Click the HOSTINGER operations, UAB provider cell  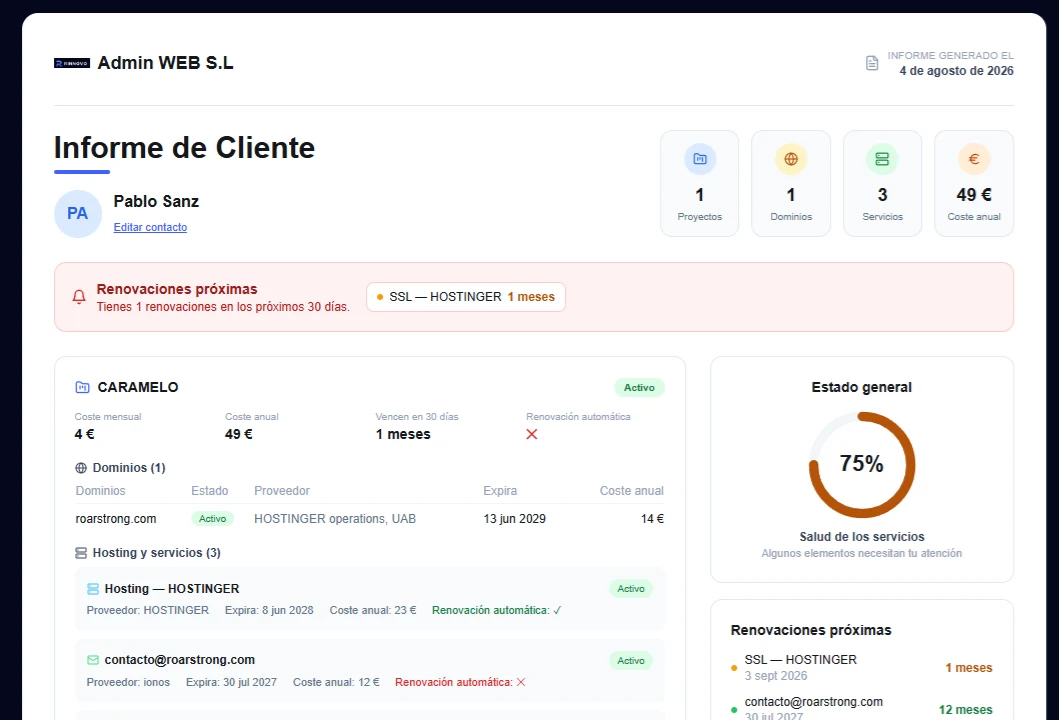[335, 519]
